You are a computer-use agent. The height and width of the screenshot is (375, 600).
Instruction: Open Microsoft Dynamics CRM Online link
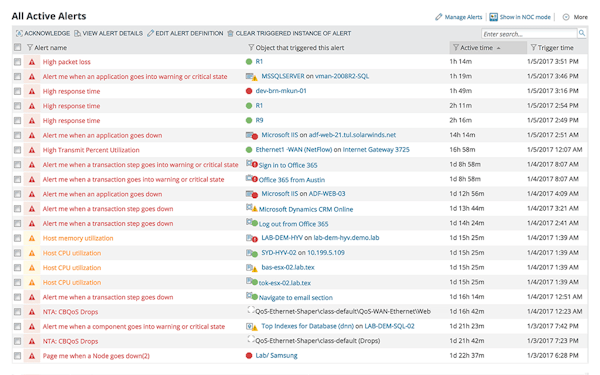coord(306,209)
